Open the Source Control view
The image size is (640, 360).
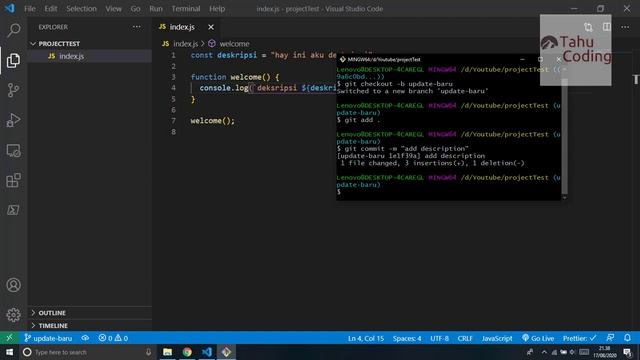(x=13, y=90)
